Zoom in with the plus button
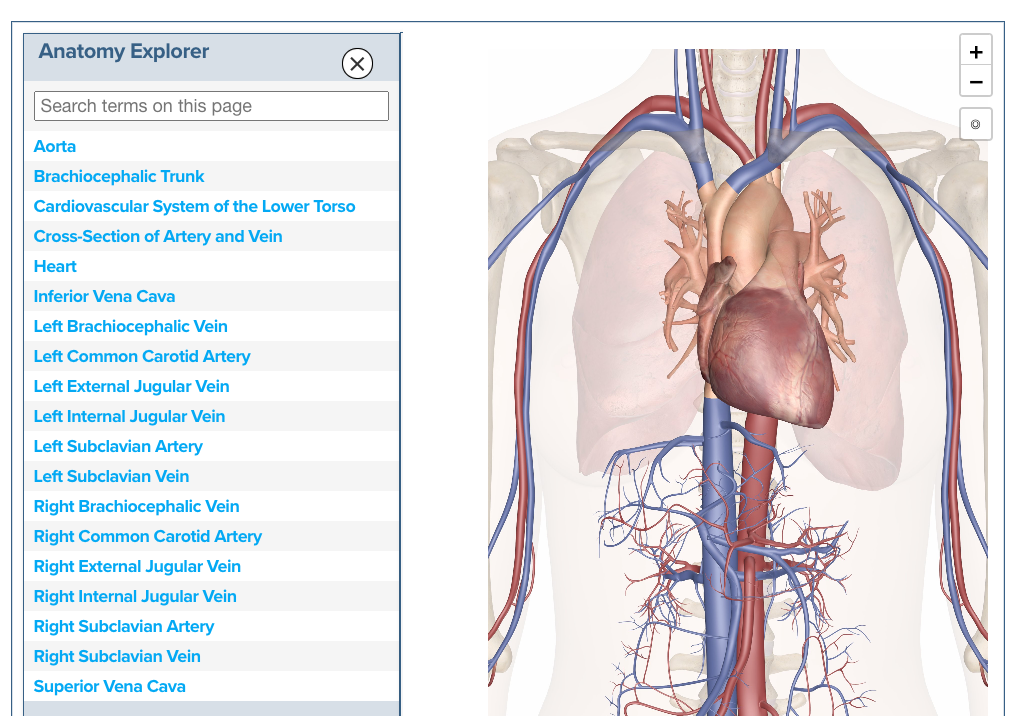 point(976,52)
